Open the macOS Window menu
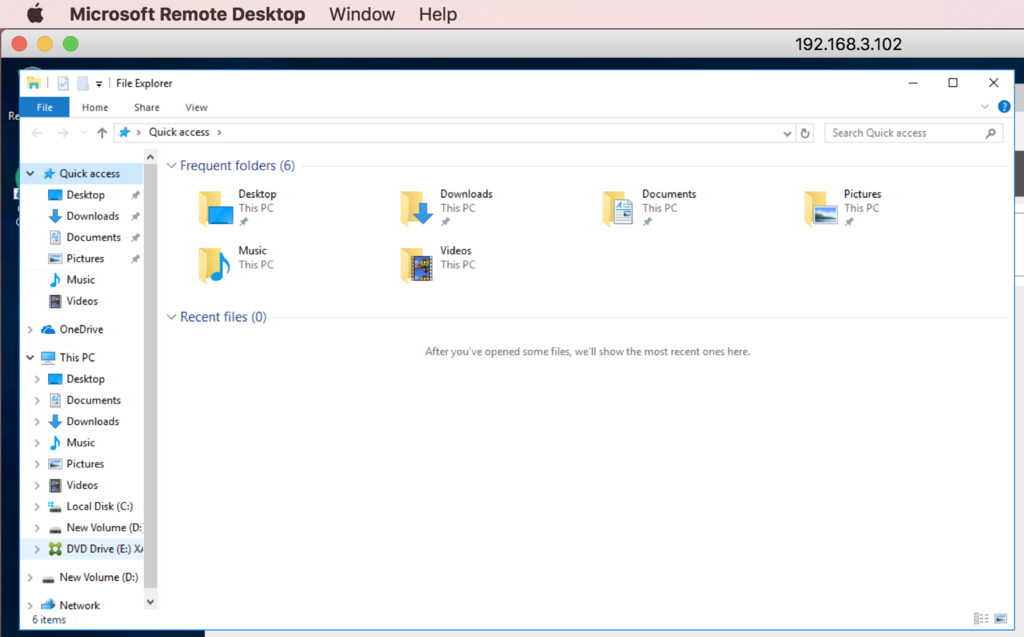 pyautogui.click(x=362, y=14)
